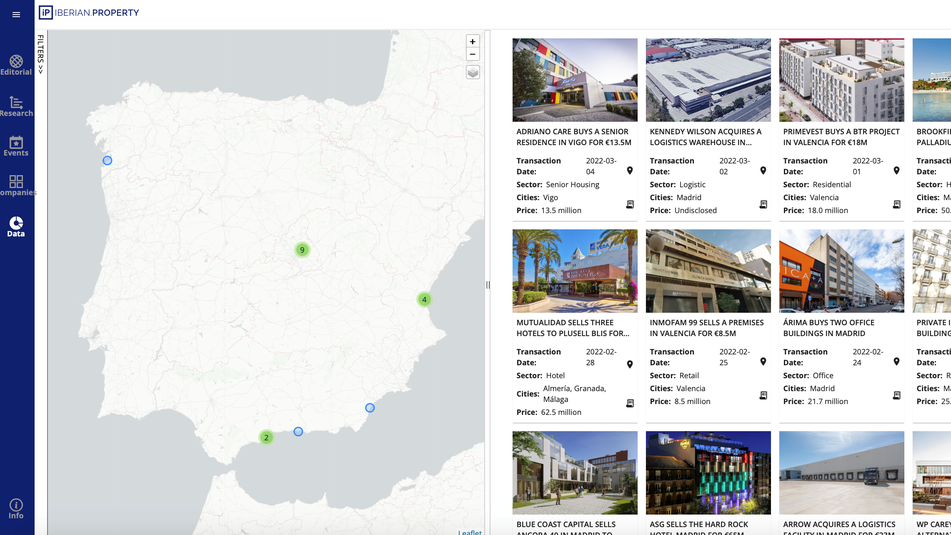Open Inmofam 99 premises thumbnail

click(708, 271)
